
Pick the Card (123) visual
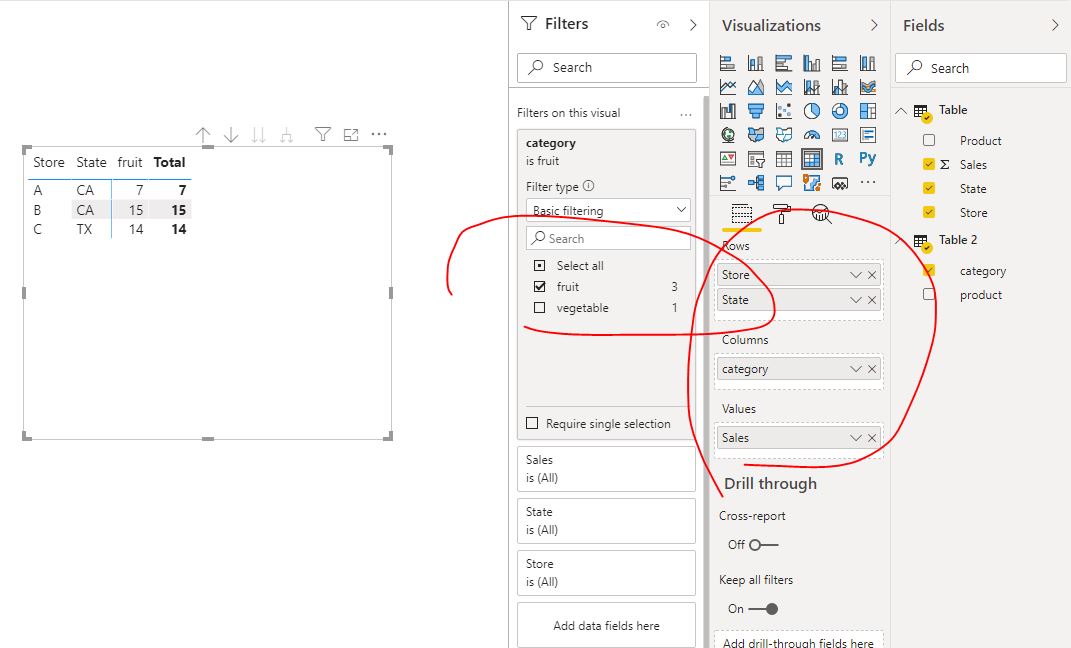(839, 135)
